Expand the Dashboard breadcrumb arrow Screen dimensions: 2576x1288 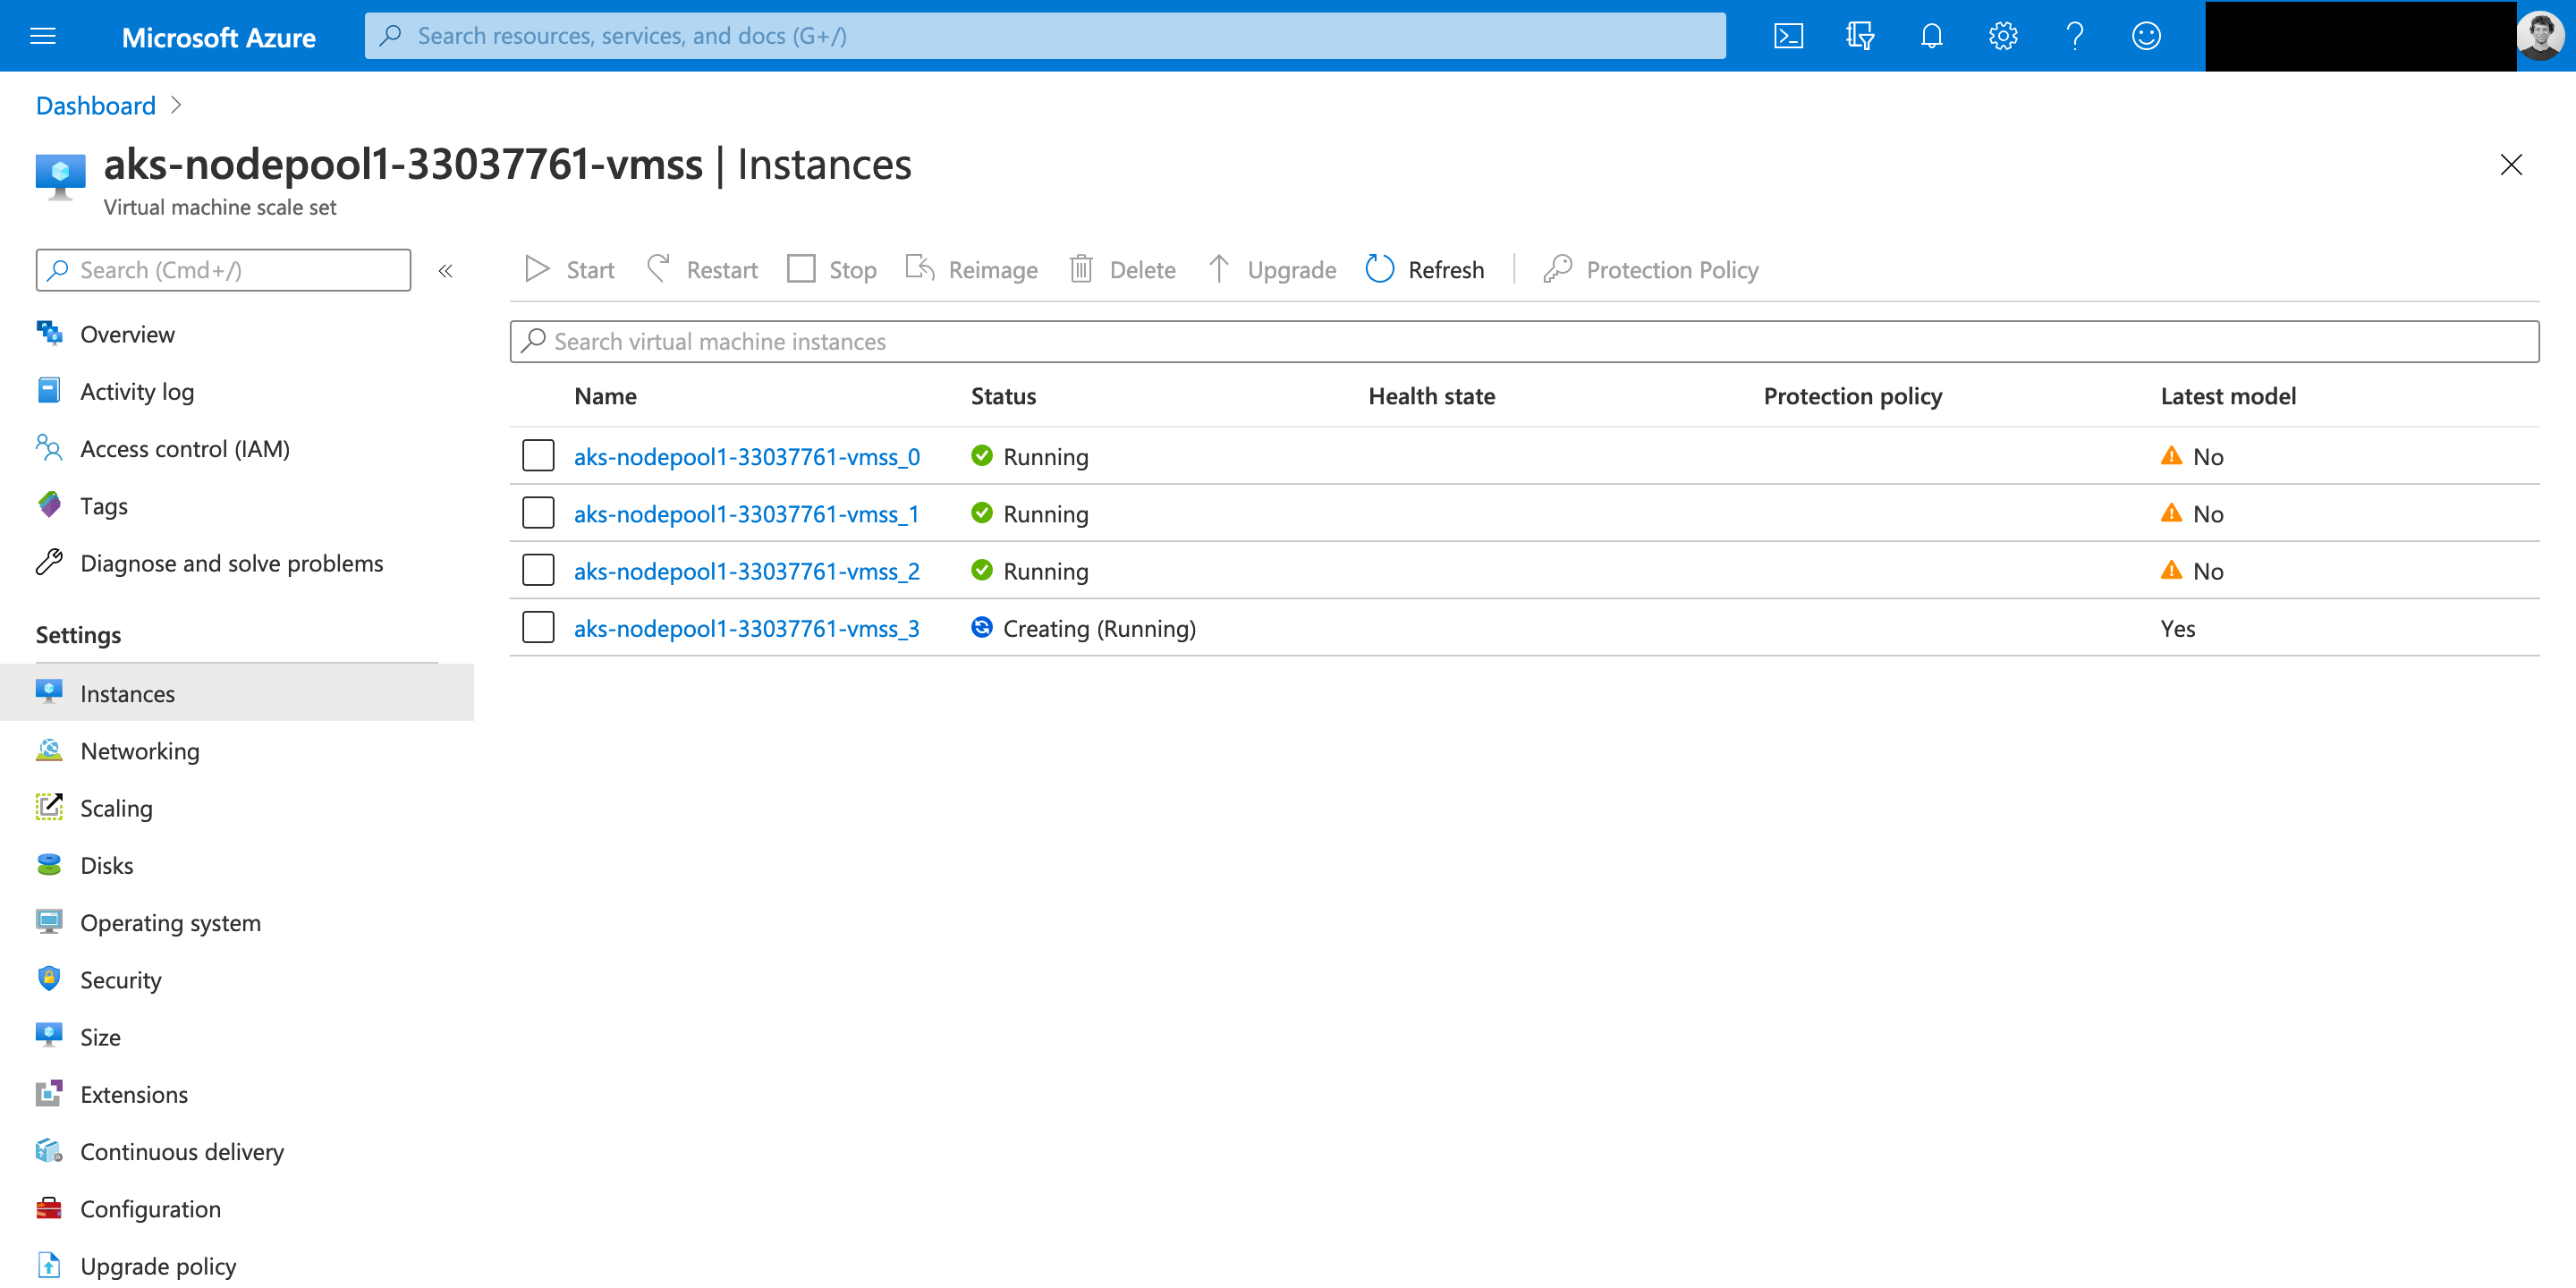[176, 105]
